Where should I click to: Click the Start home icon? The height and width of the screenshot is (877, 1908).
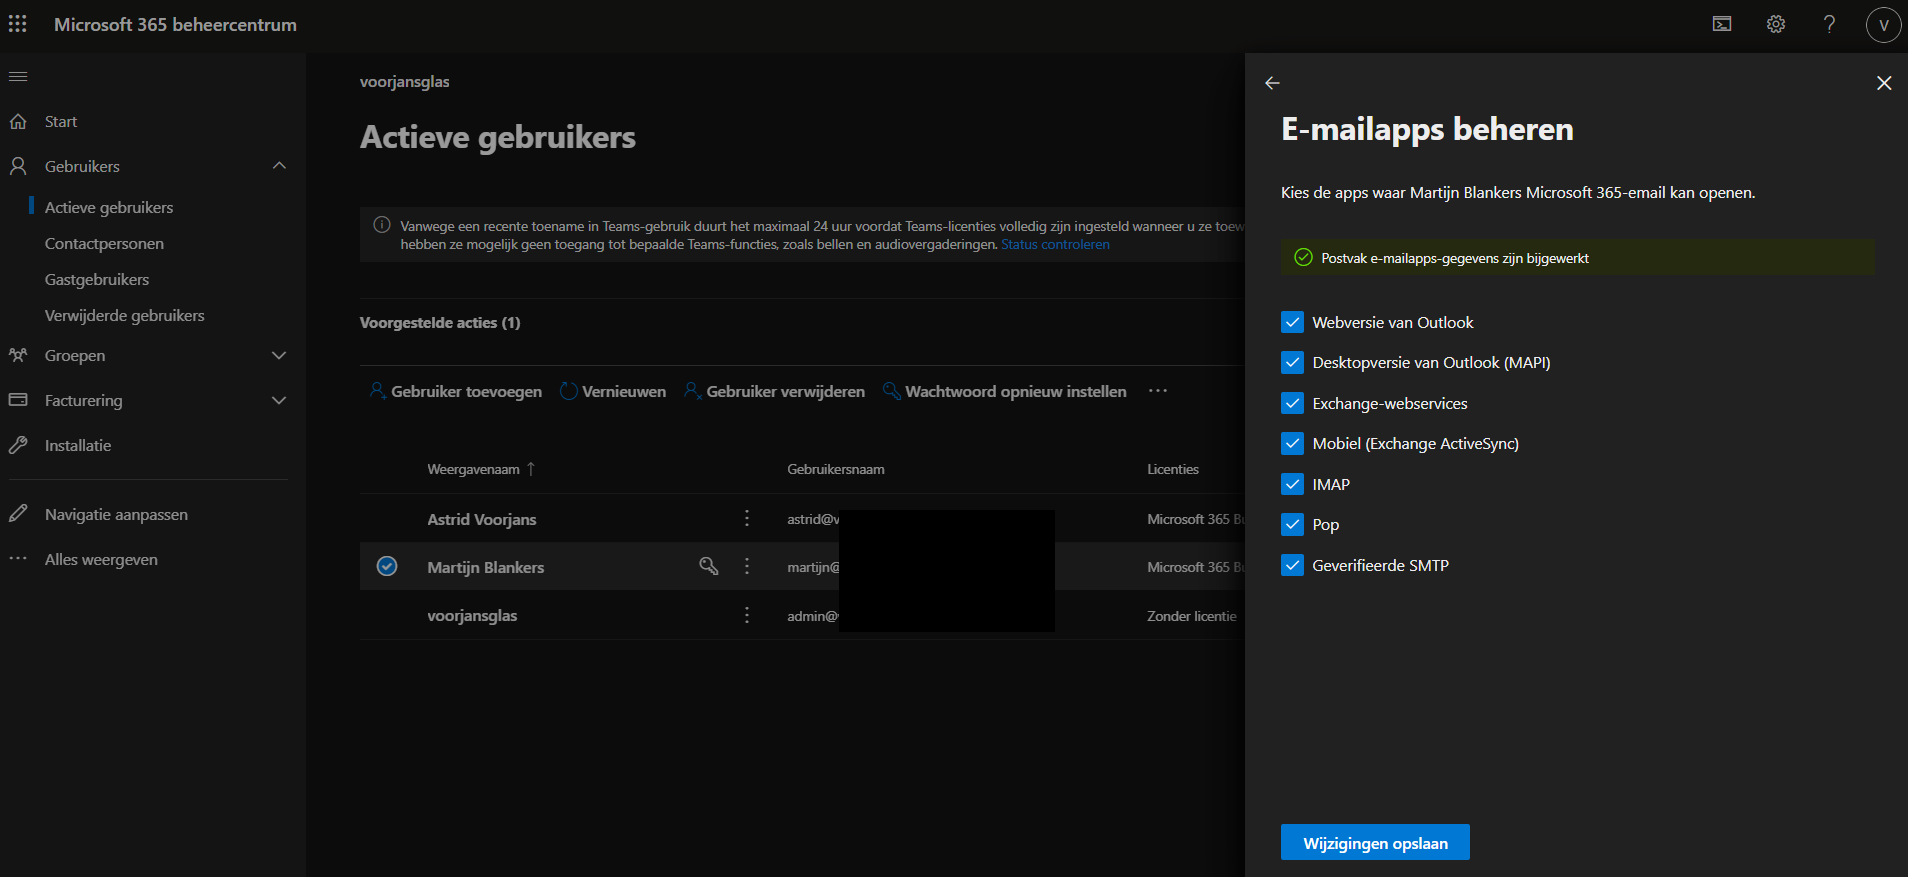tap(18, 121)
